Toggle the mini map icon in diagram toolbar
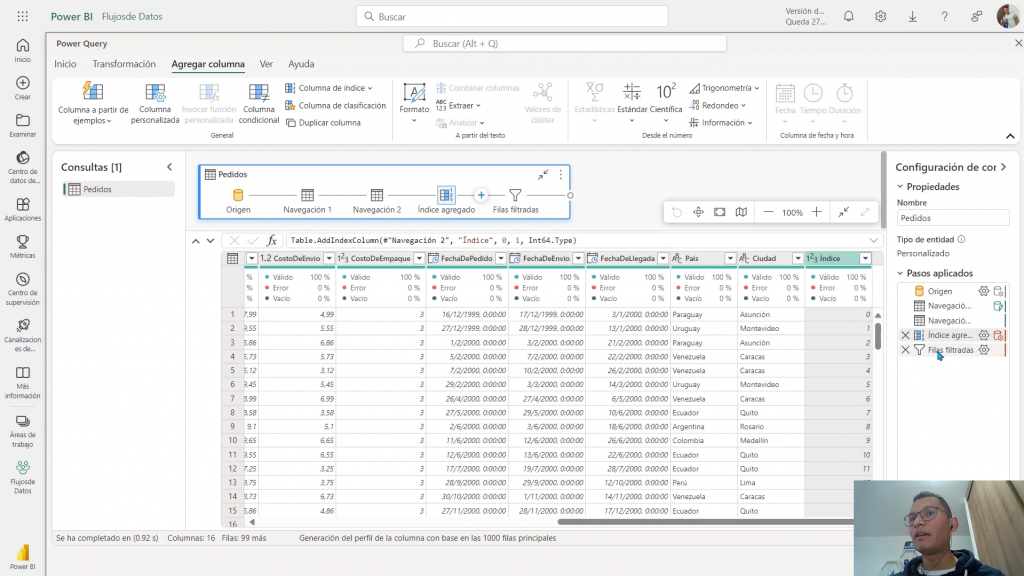 click(x=741, y=212)
